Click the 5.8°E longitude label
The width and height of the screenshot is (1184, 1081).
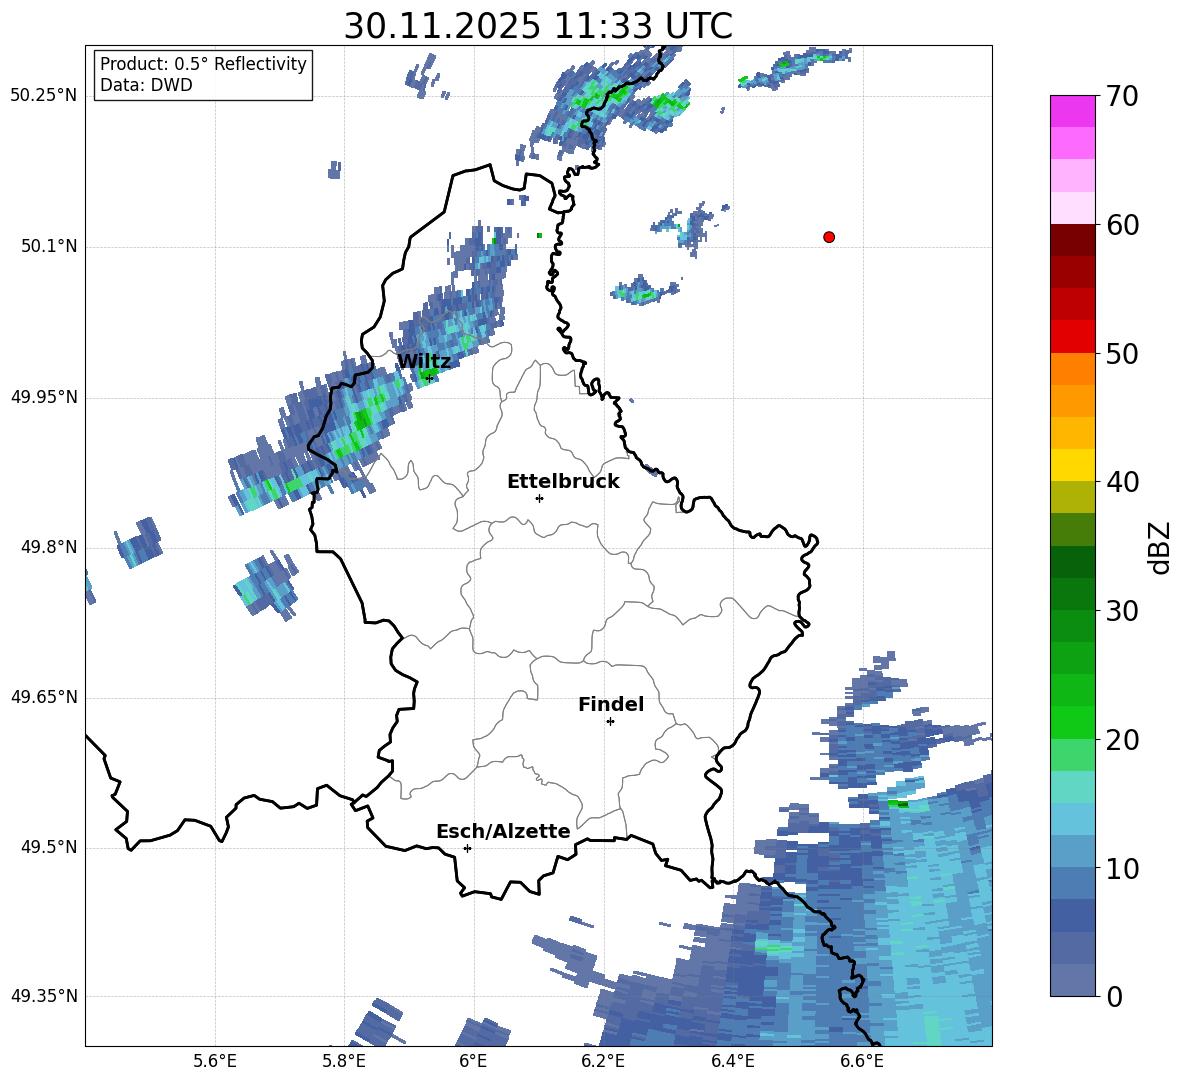point(344,1061)
